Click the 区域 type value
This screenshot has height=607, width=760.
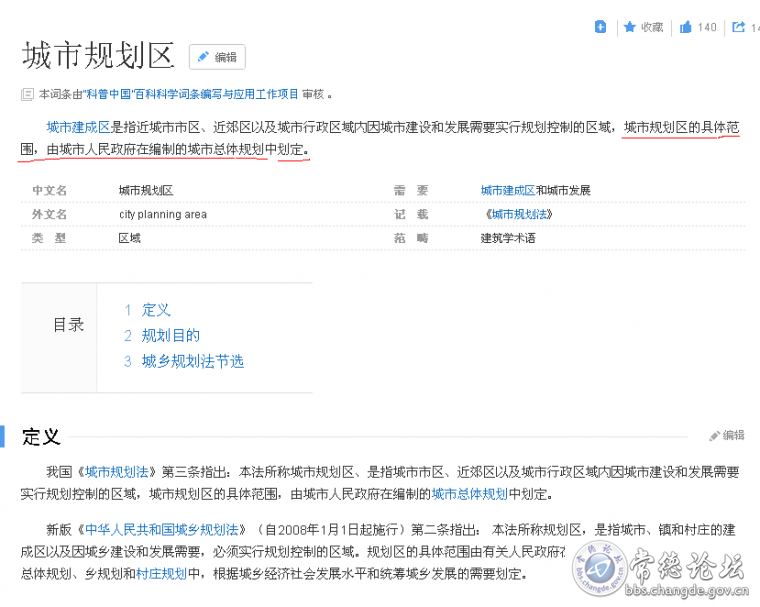point(129,238)
